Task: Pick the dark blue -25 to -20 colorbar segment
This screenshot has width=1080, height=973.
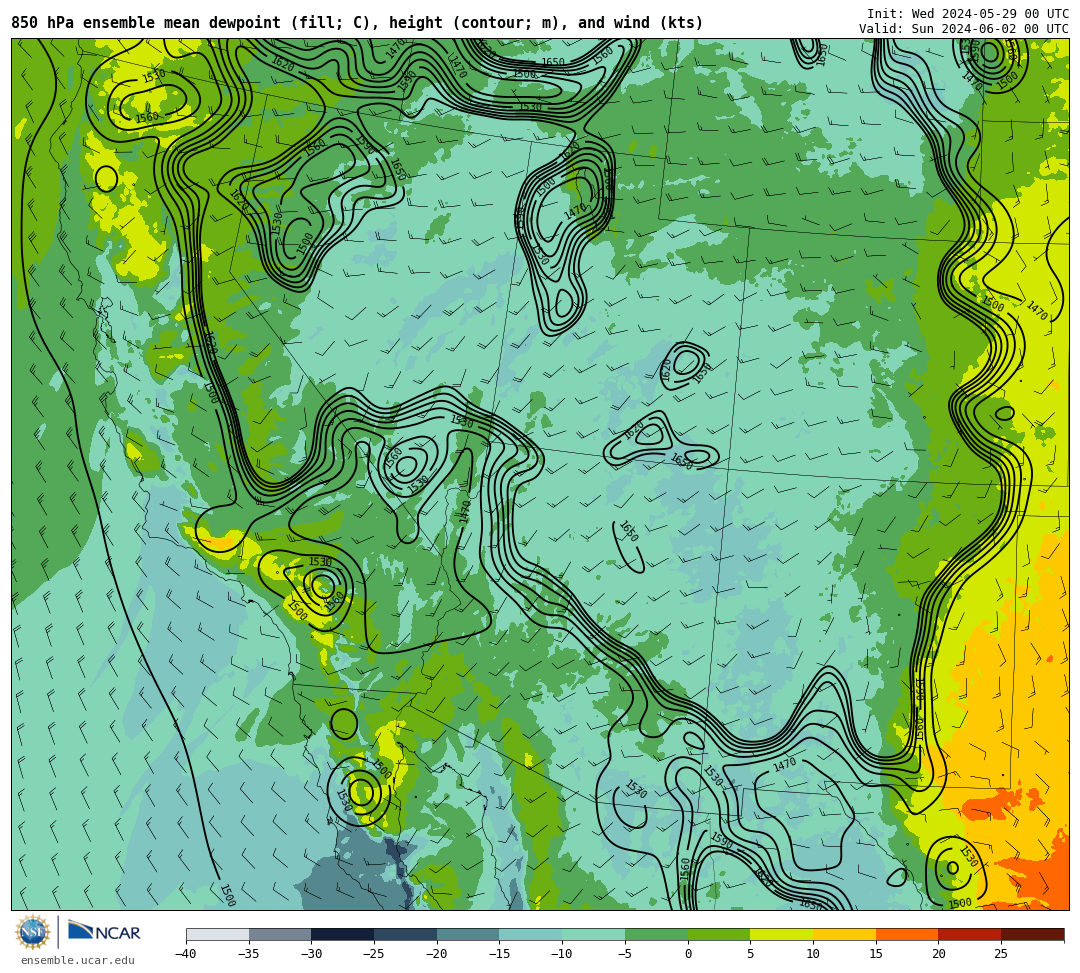Action: point(406,934)
